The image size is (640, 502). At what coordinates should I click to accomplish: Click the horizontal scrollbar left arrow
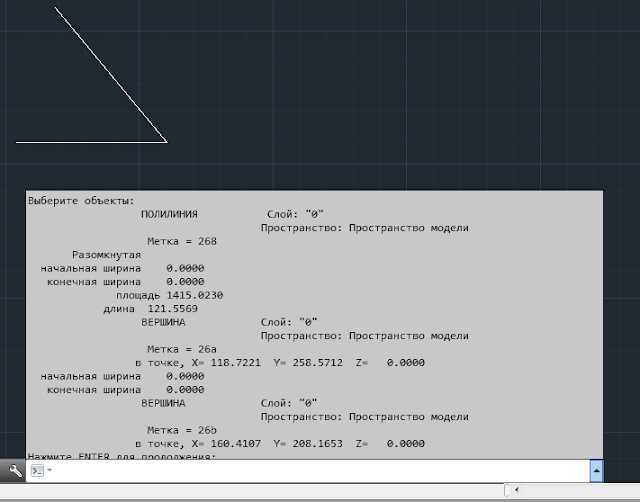click(x=516, y=490)
